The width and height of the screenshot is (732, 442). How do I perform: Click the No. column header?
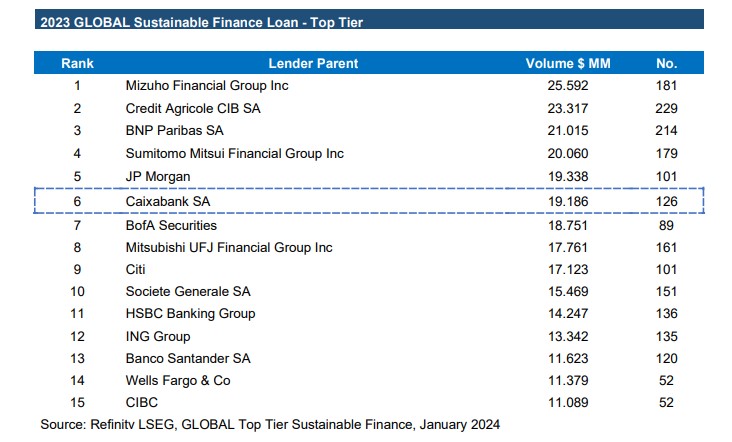click(x=667, y=63)
